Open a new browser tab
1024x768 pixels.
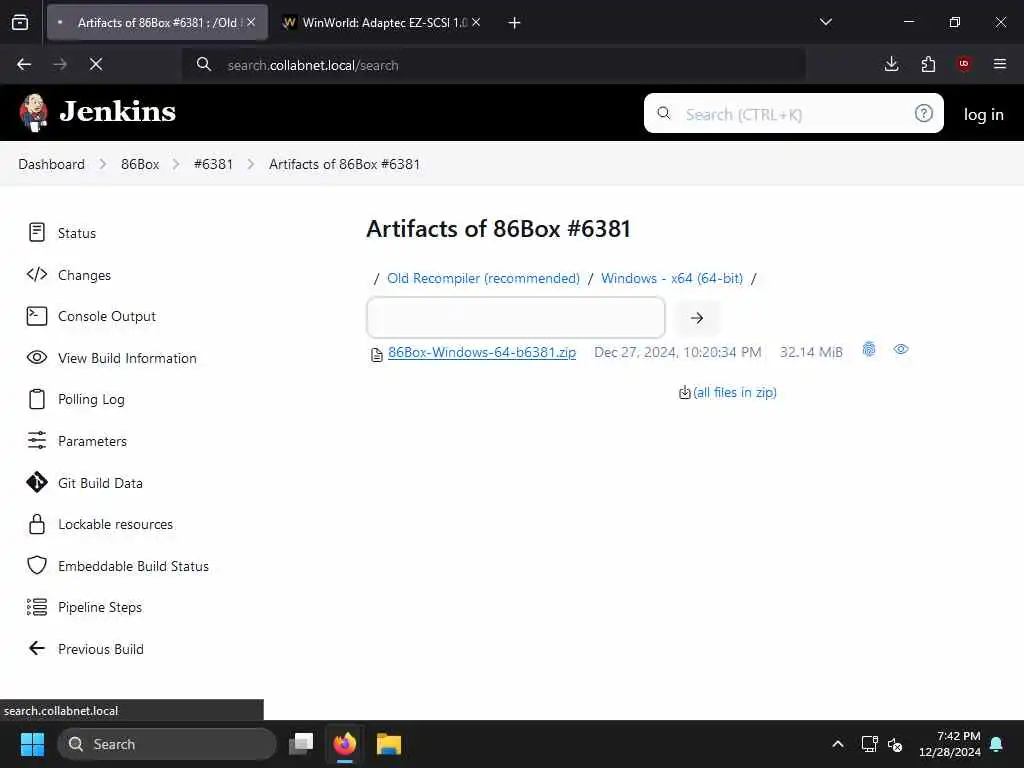click(x=515, y=23)
